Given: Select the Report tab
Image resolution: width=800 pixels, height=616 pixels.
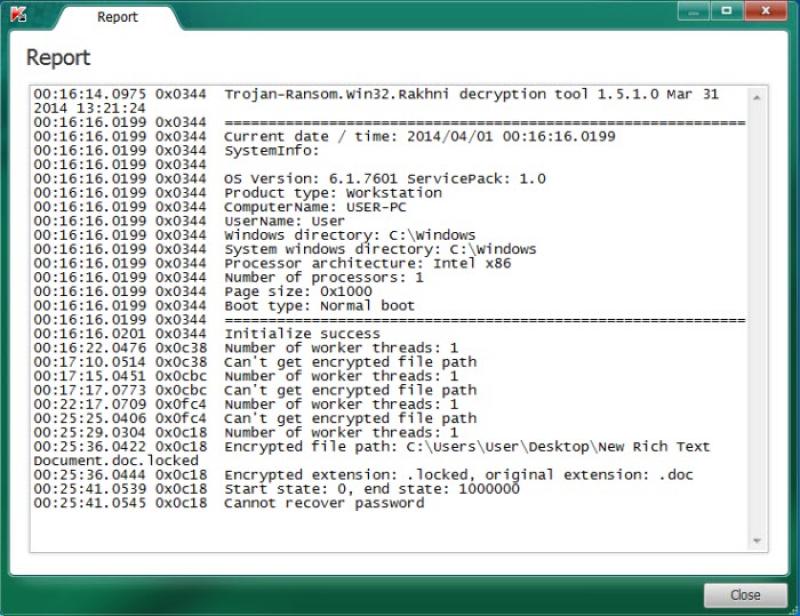Looking at the screenshot, I should click(117, 17).
